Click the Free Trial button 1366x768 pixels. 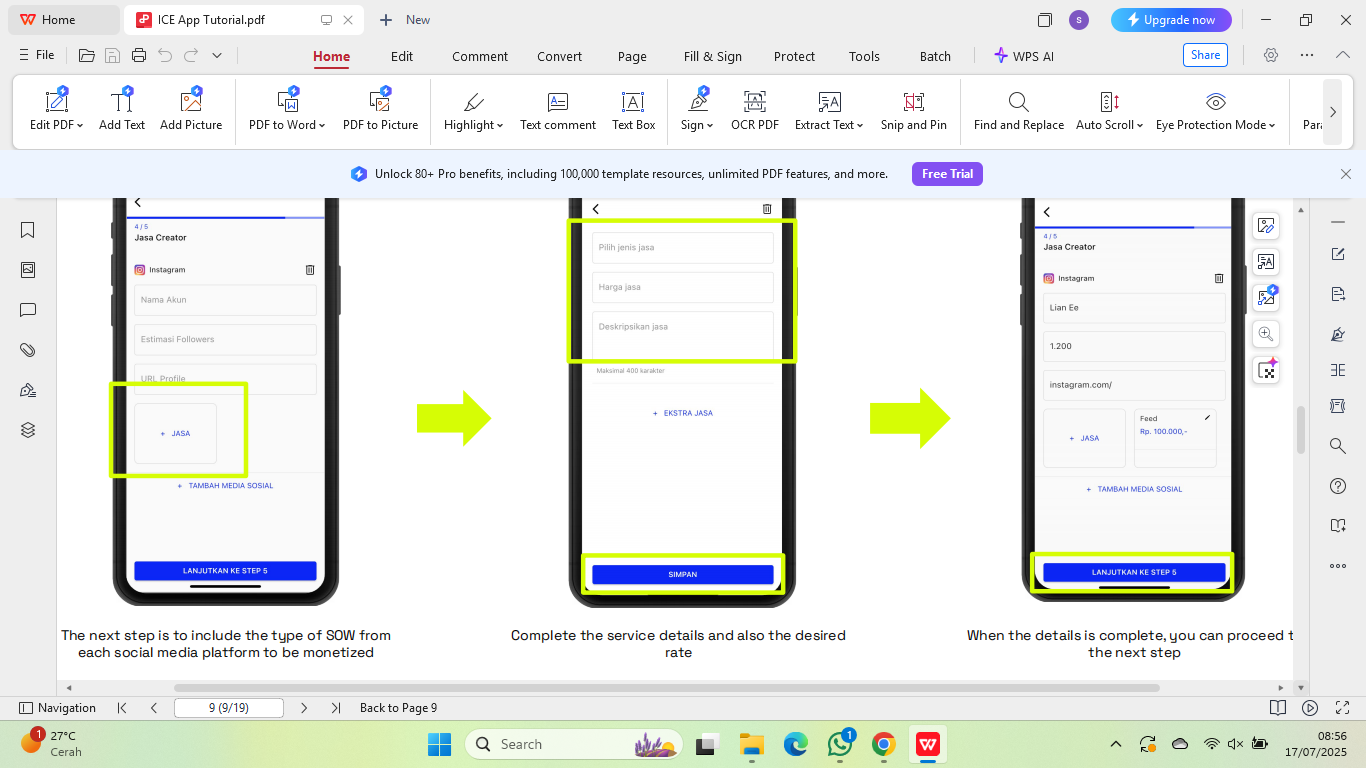[947, 174]
